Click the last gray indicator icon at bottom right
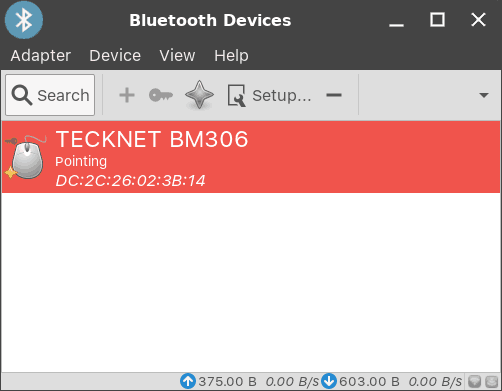 [x=491, y=381]
